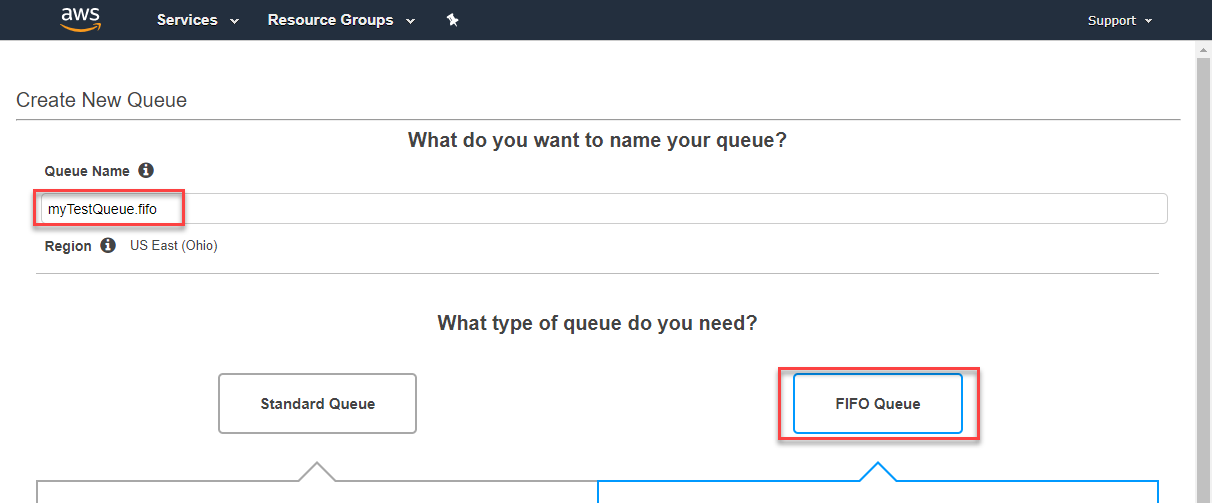1212x503 pixels.
Task: Open the Services menu
Action: 187,20
